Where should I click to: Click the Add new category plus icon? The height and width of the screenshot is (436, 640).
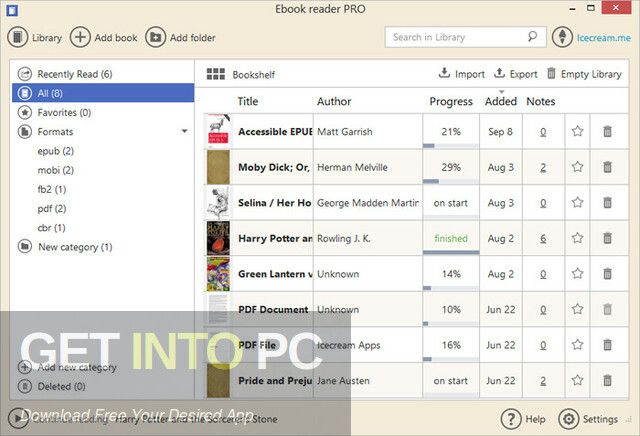tap(24, 367)
